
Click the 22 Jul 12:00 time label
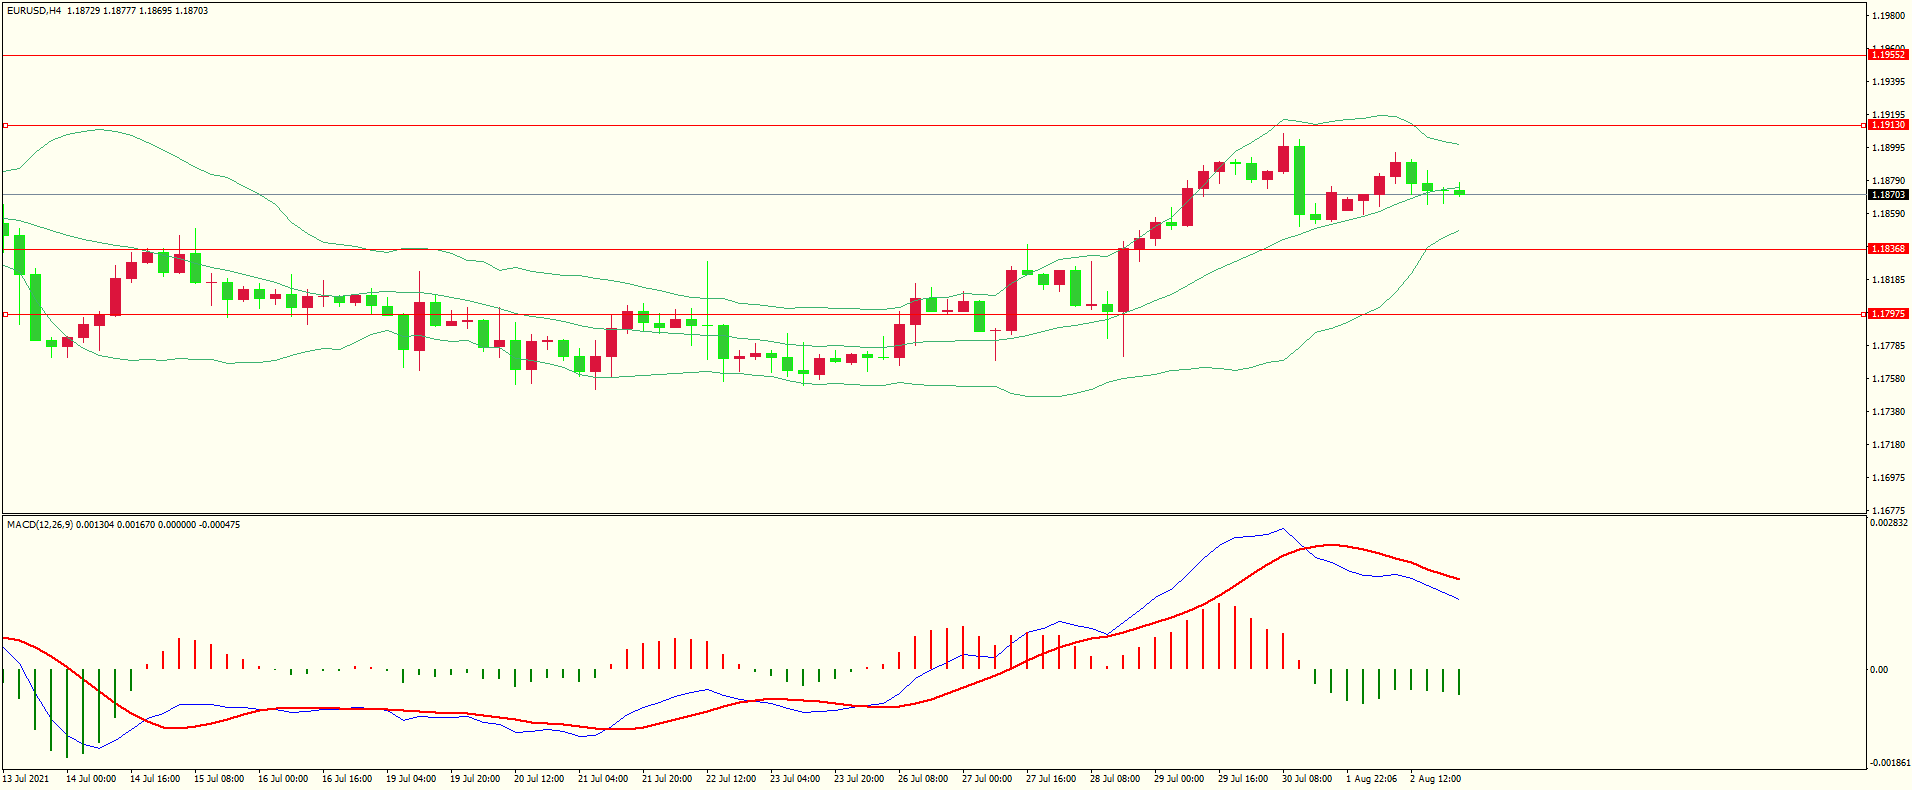pos(731,779)
